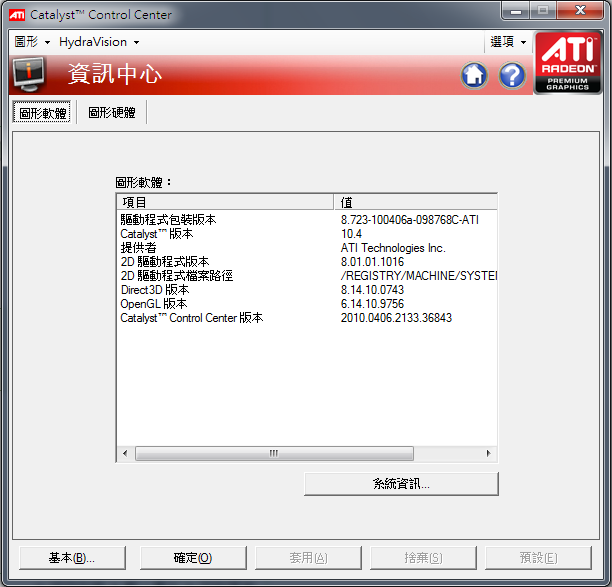Switch to the 圖形硬體 tab
The image size is (612, 587).
(x=112, y=112)
